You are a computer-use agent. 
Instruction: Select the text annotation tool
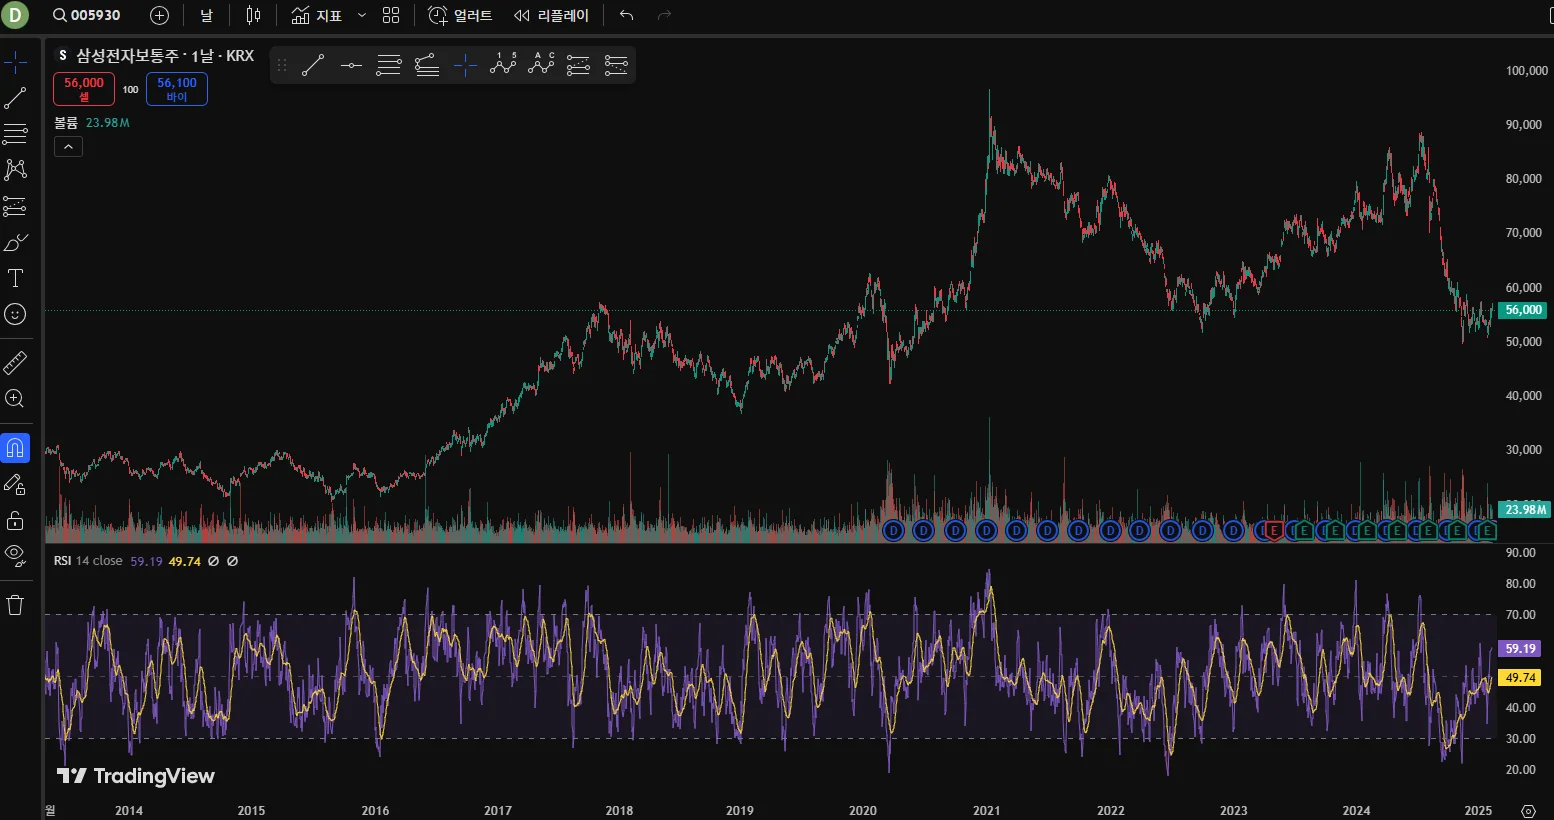click(15, 278)
